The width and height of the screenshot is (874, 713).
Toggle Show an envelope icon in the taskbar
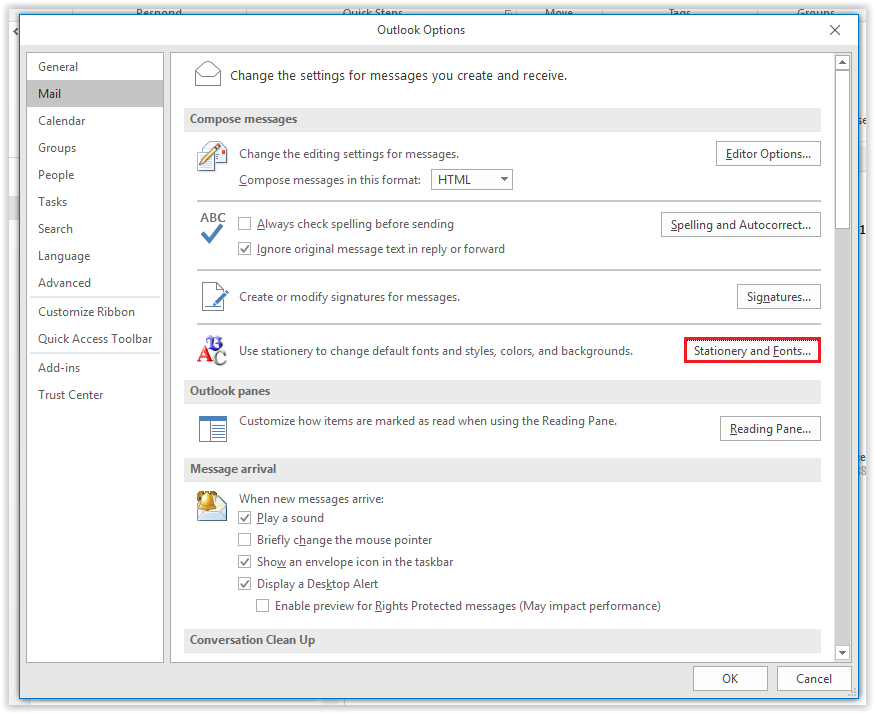click(x=244, y=561)
